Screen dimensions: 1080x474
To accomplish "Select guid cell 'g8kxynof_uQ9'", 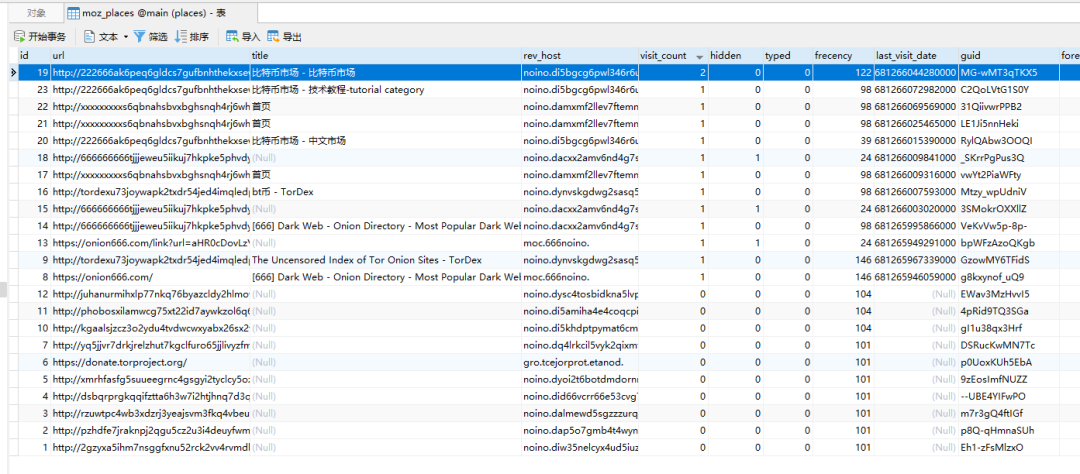I will coord(1008,277).
